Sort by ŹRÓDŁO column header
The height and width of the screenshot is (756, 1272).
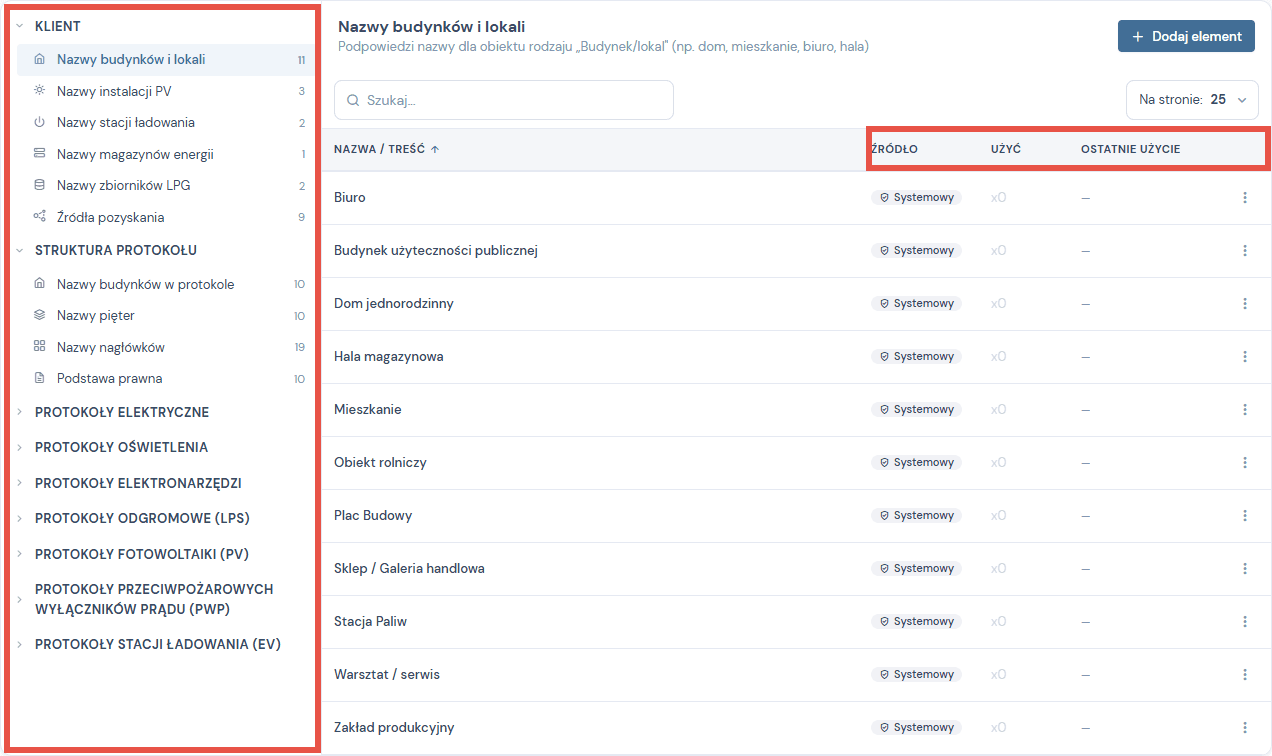[894, 149]
